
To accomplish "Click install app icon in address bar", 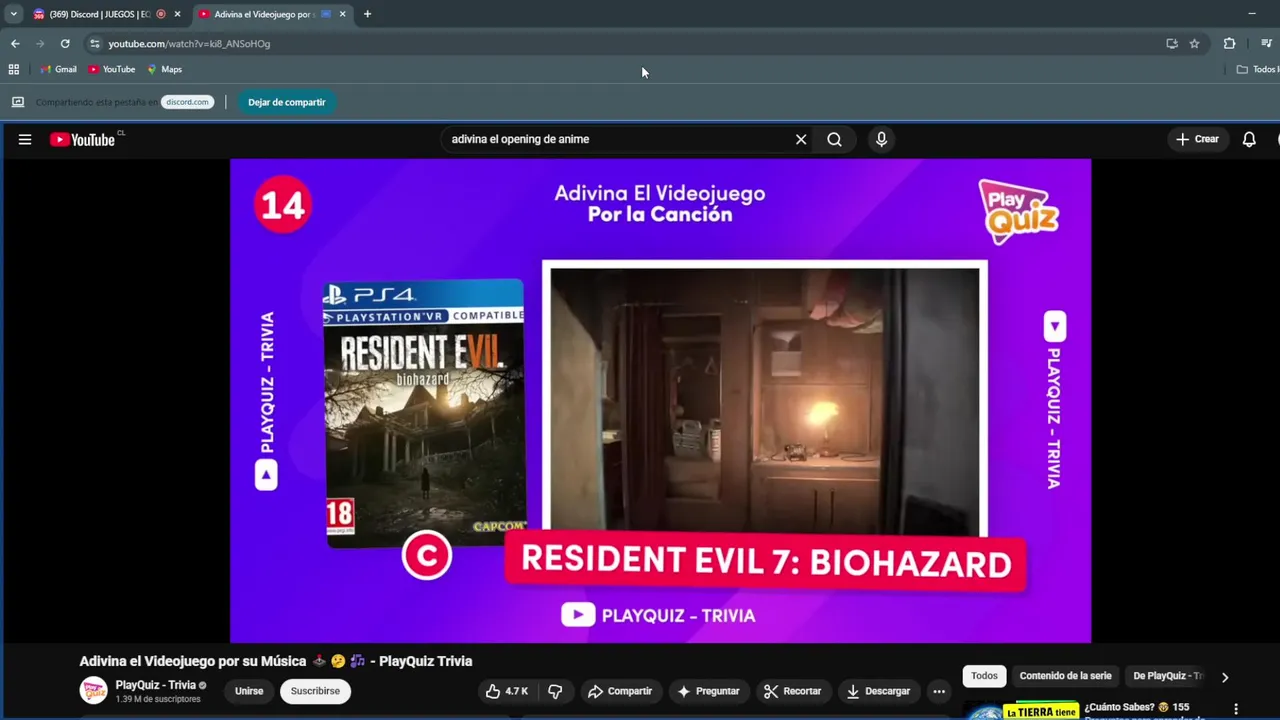I will tap(1172, 44).
